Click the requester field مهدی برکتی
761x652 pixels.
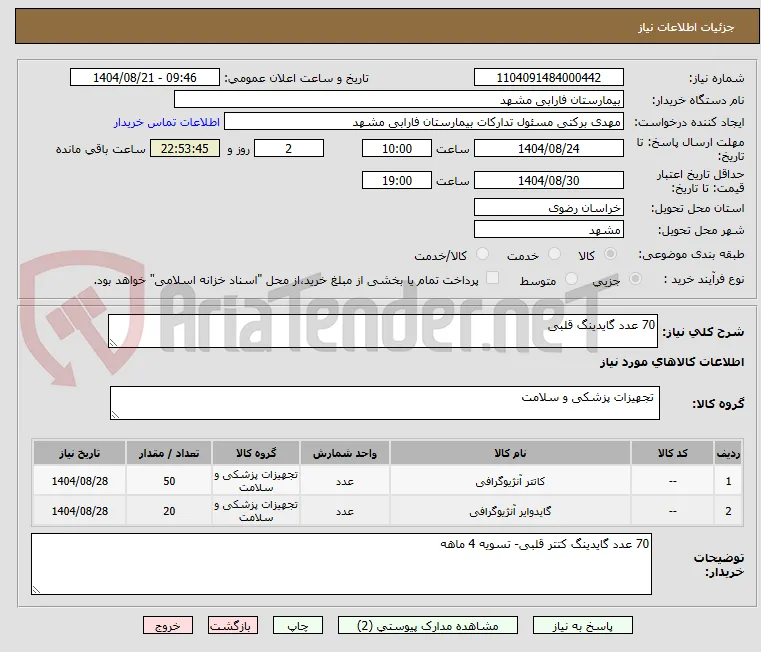click(424, 122)
